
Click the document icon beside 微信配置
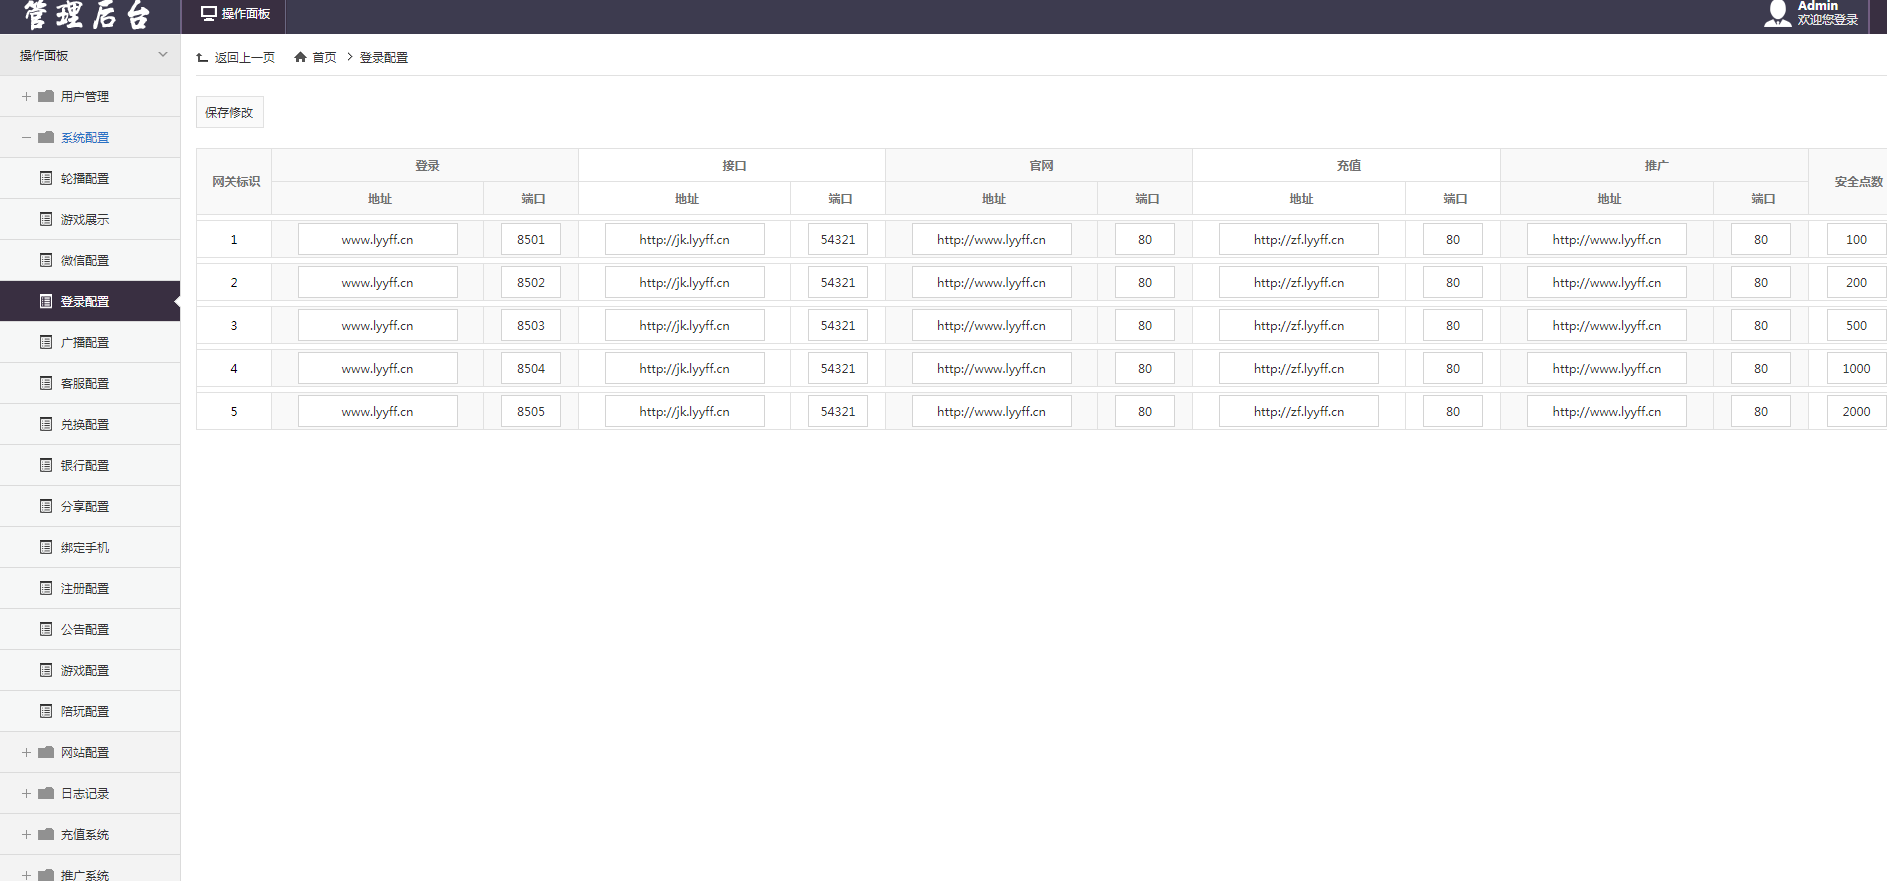pos(46,260)
